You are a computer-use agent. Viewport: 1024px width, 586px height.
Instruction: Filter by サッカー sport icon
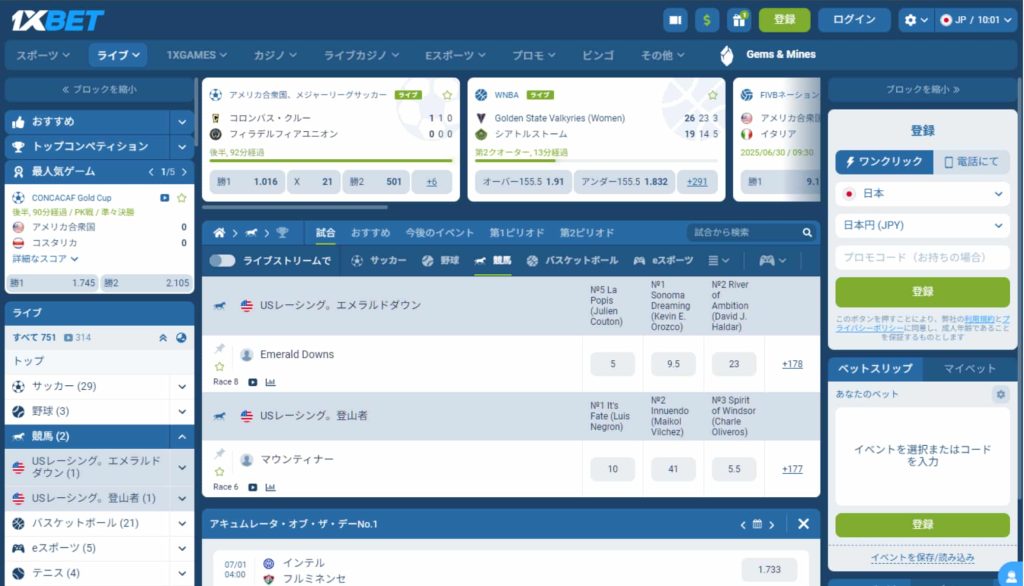coord(379,261)
